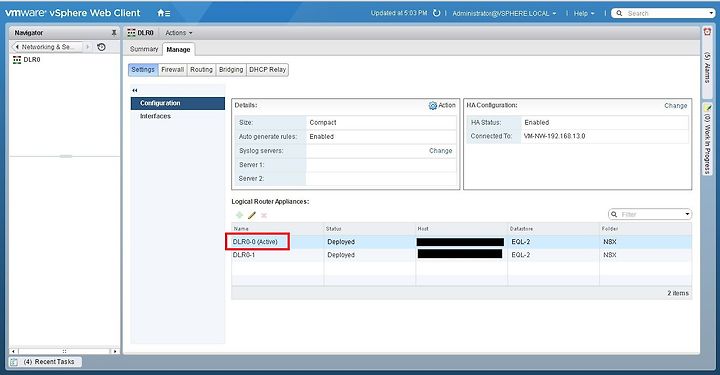720x375 pixels.
Task: Change the Syslog servers settings
Action: point(440,151)
